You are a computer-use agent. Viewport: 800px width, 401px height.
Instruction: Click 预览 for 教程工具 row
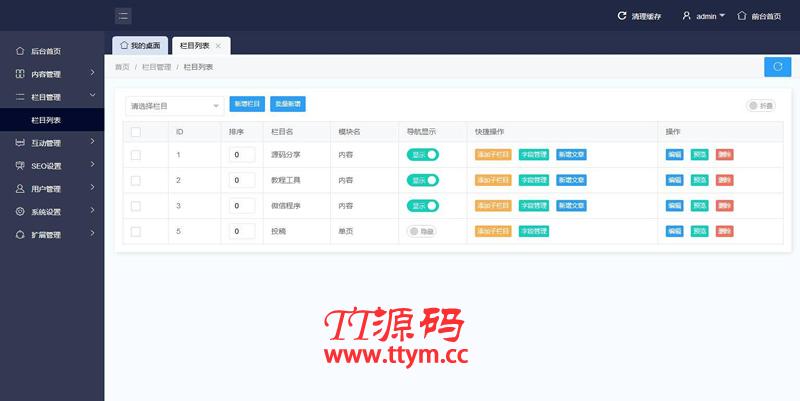pyautogui.click(x=699, y=180)
